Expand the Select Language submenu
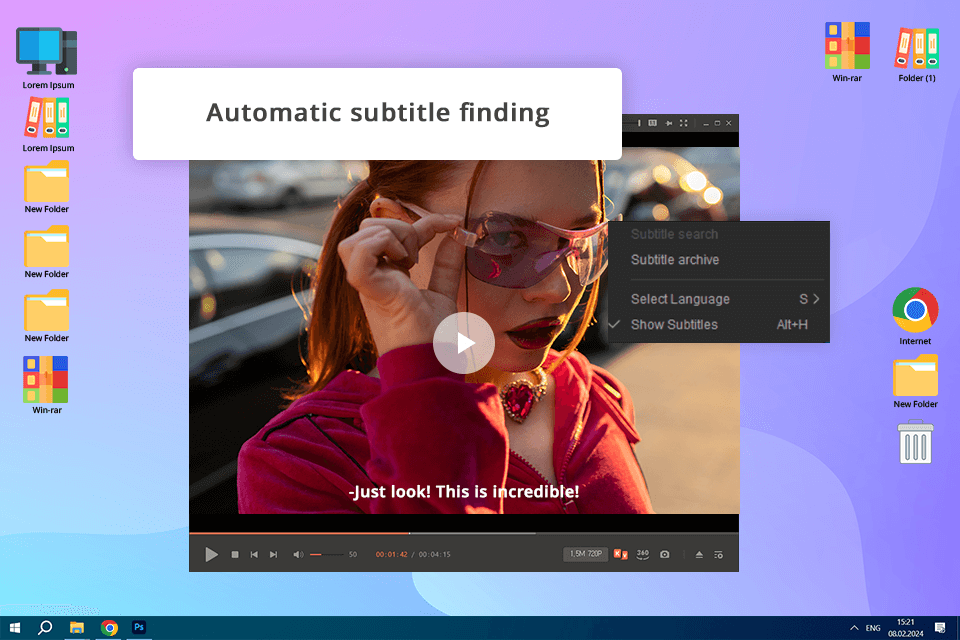 [719, 299]
